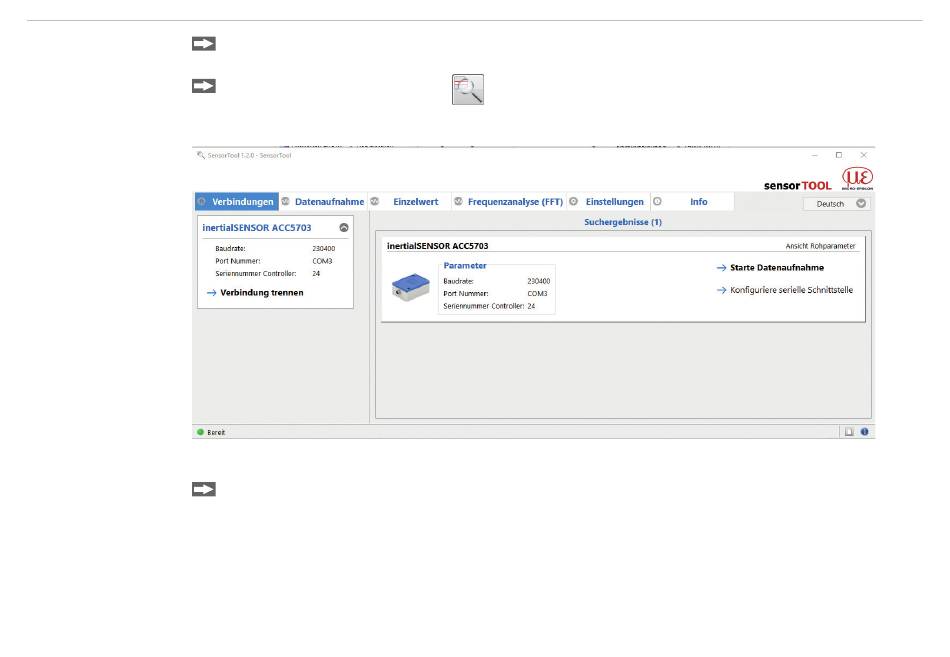Click the SensorTool title bar app icon

click(x=201, y=155)
